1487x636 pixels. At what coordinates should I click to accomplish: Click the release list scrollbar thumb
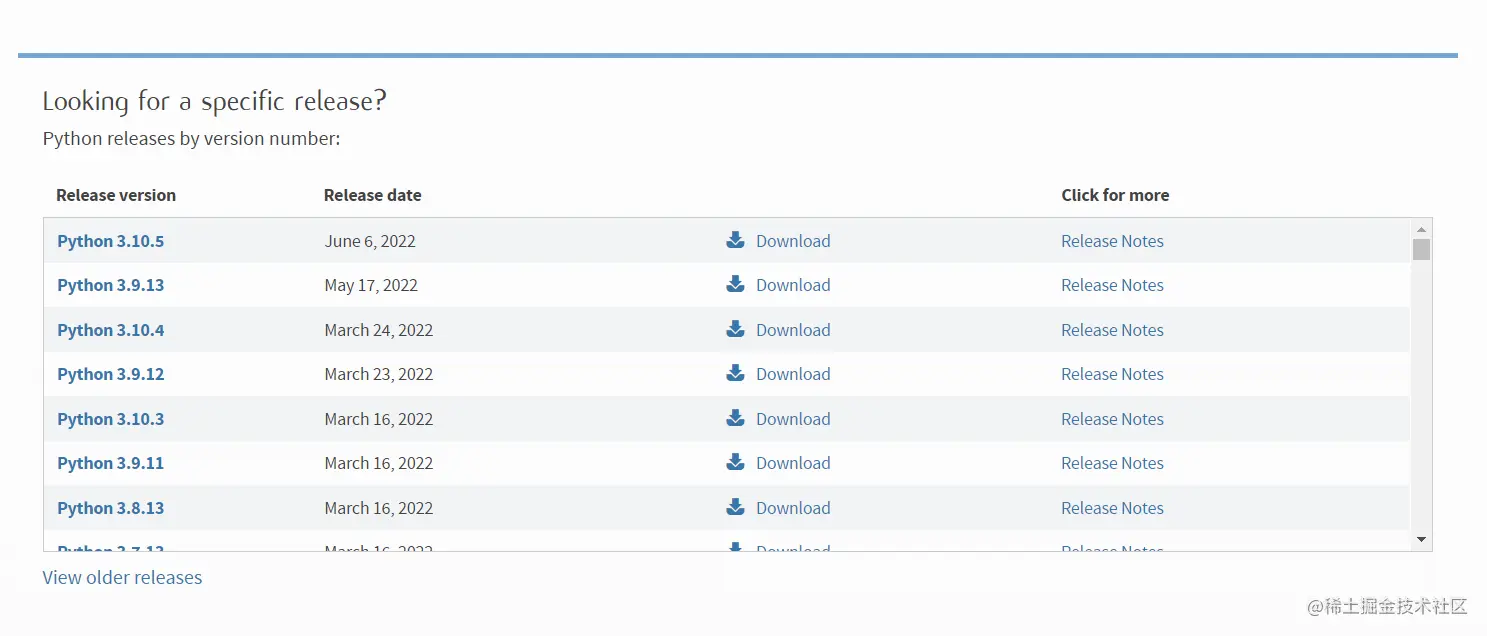pyautogui.click(x=1421, y=249)
